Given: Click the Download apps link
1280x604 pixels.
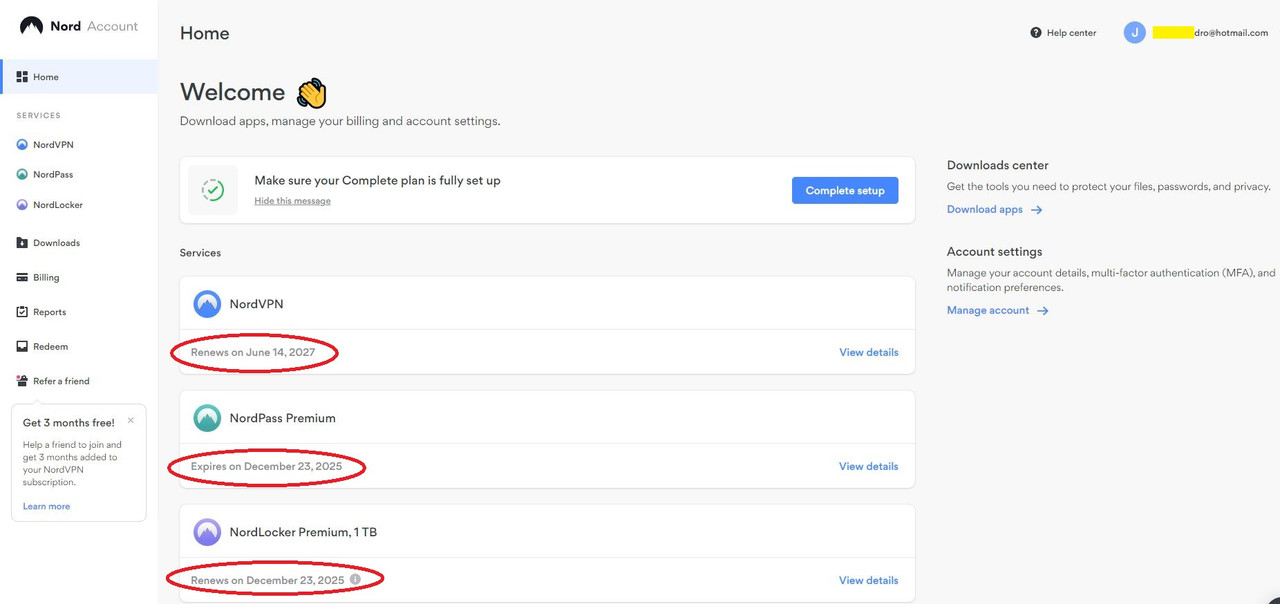Looking at the screenshot, I should 985,210.
